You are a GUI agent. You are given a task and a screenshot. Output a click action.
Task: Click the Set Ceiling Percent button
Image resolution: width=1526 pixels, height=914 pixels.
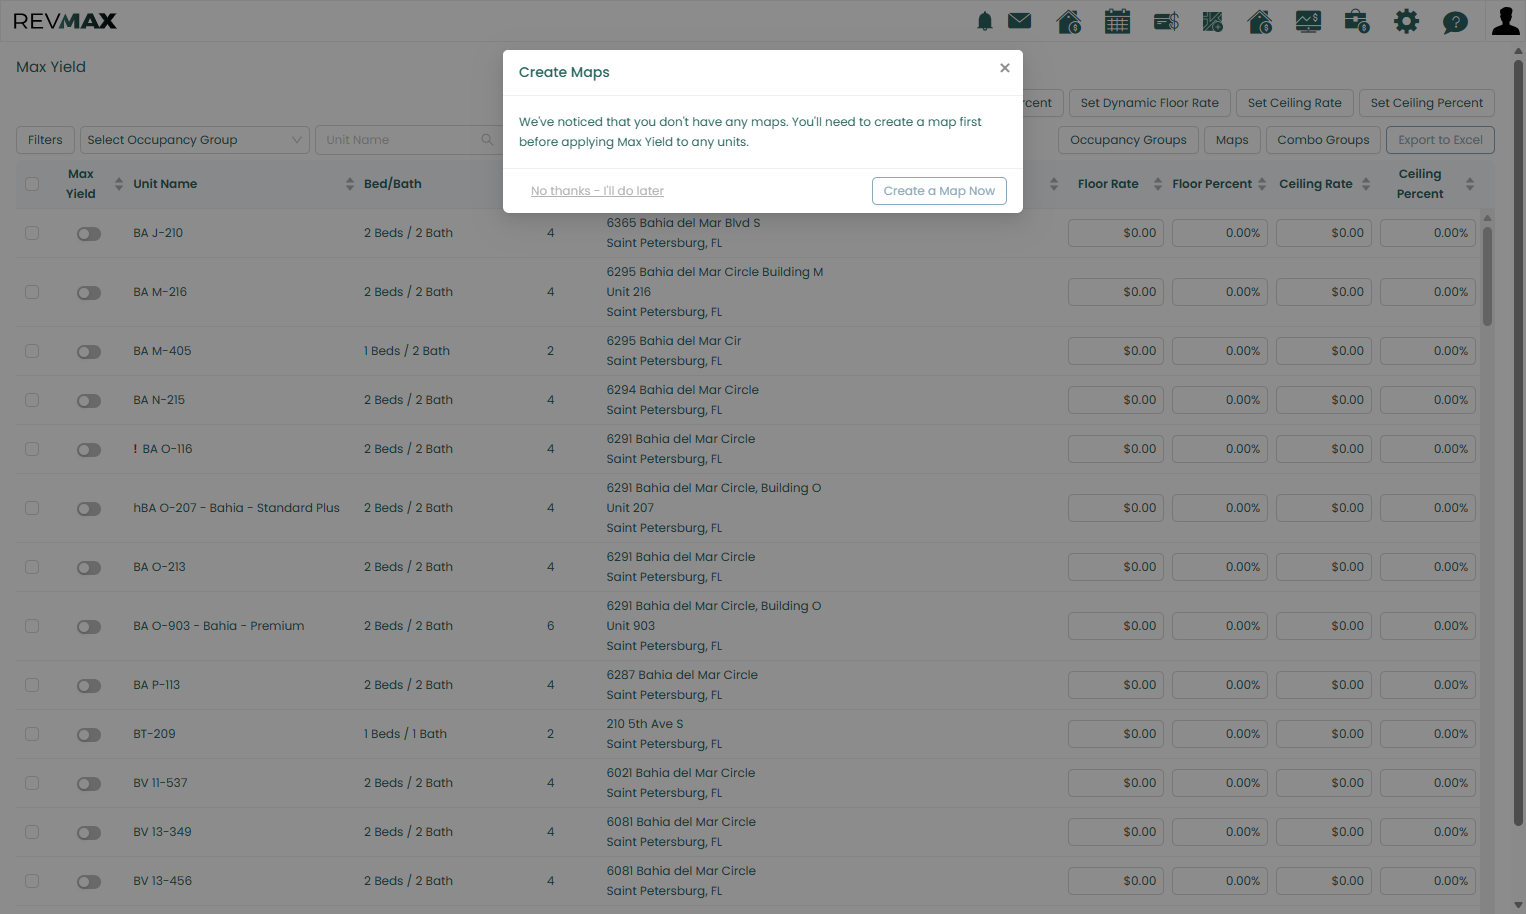[x=1427, y=103]
